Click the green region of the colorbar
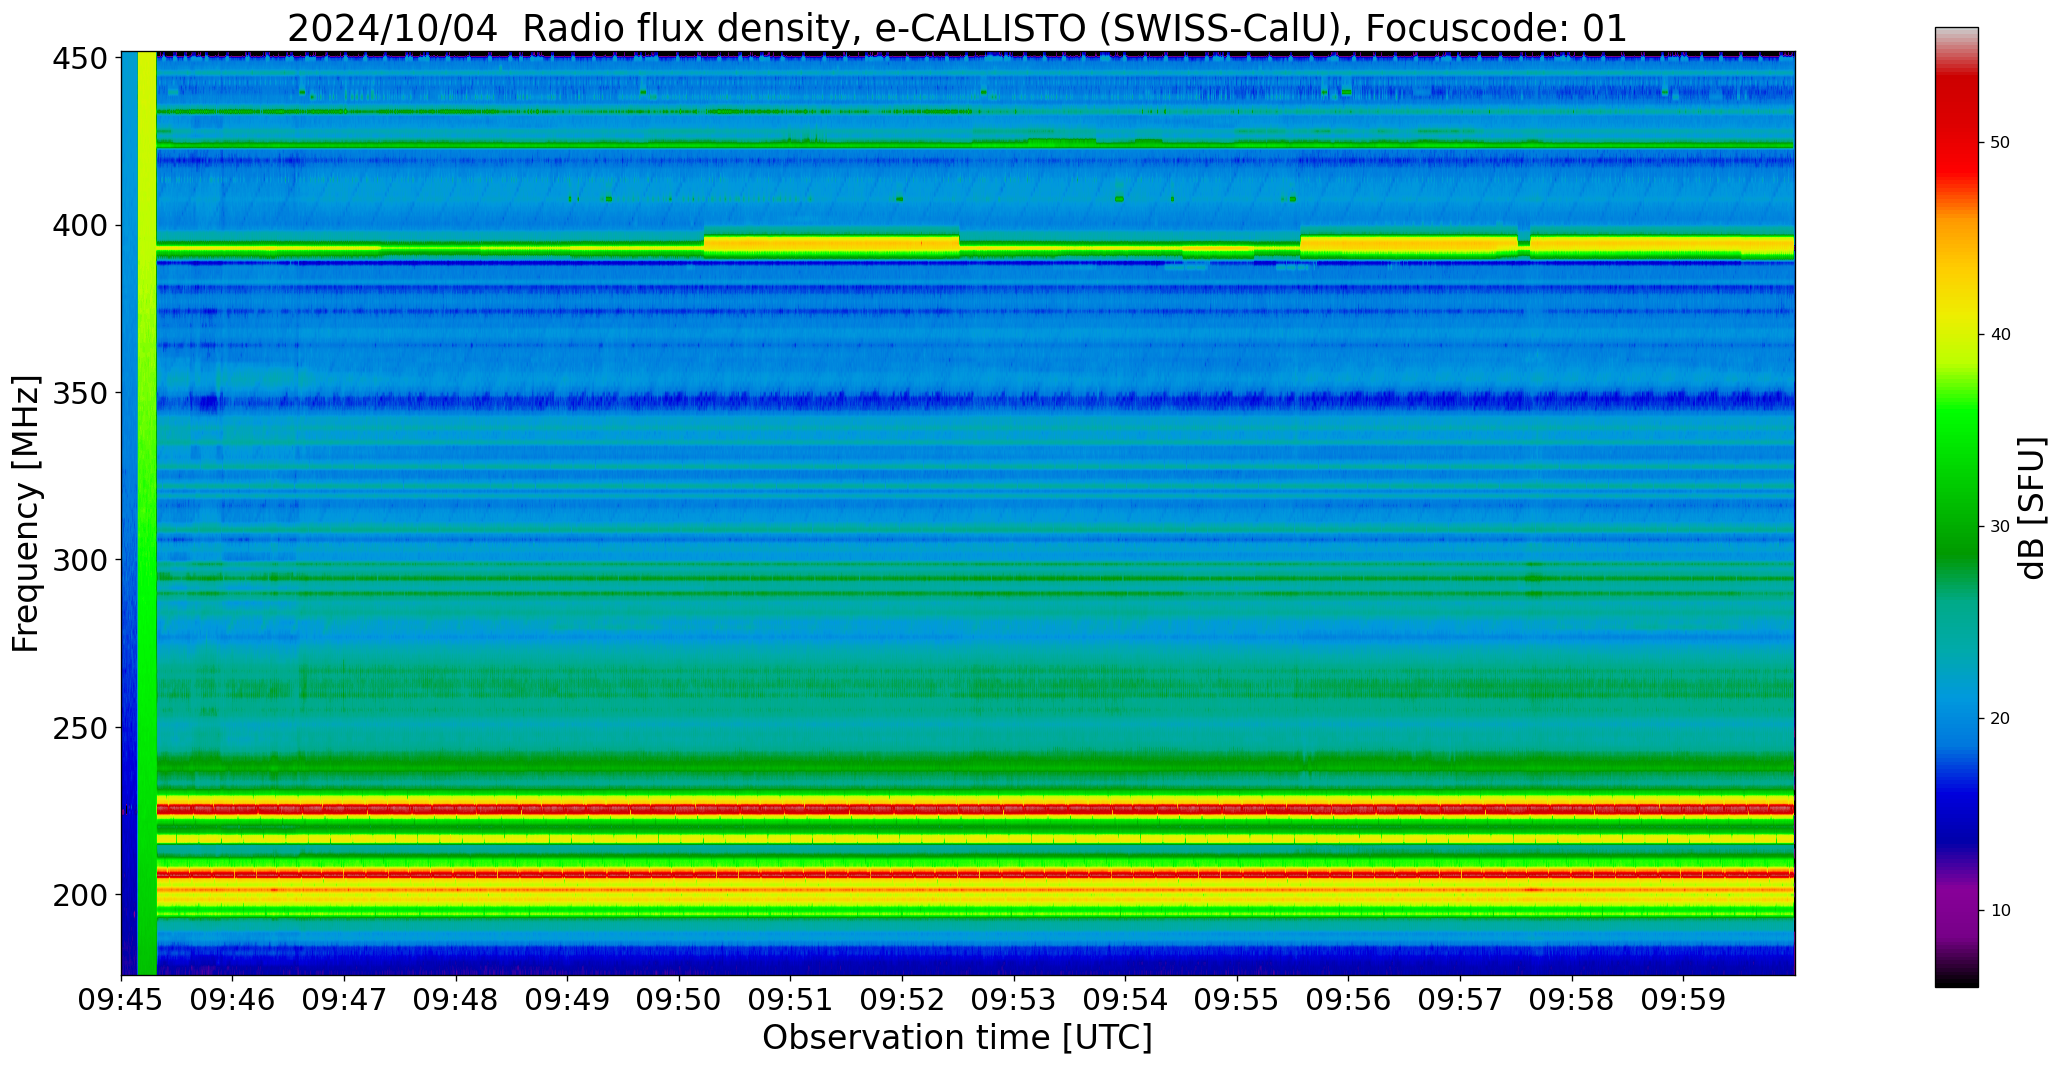The height and width of the screenshot is (1067, 2062). pos(1956,480)
